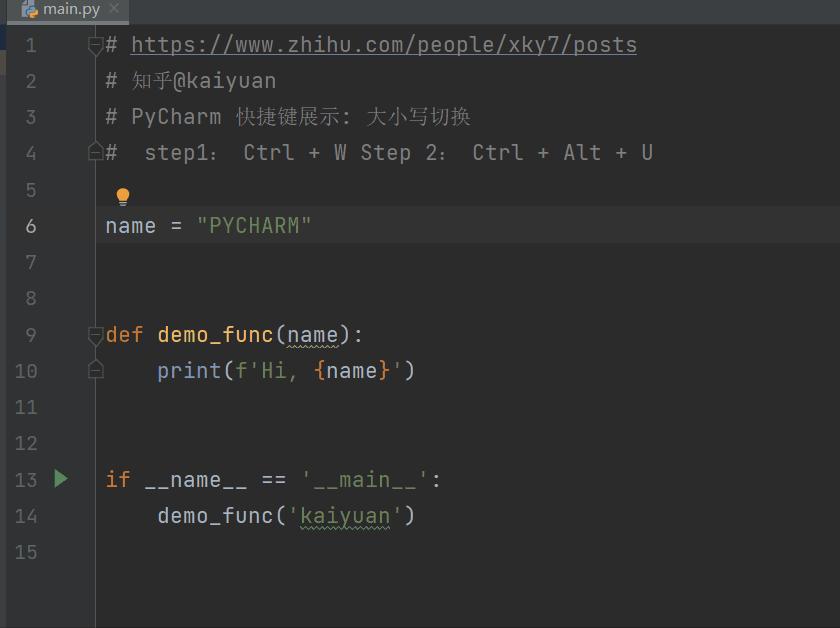Open the zhihu.com posts hyperlink
The width and height of the screenshot is (840, 628).
[x=384, y=45]
